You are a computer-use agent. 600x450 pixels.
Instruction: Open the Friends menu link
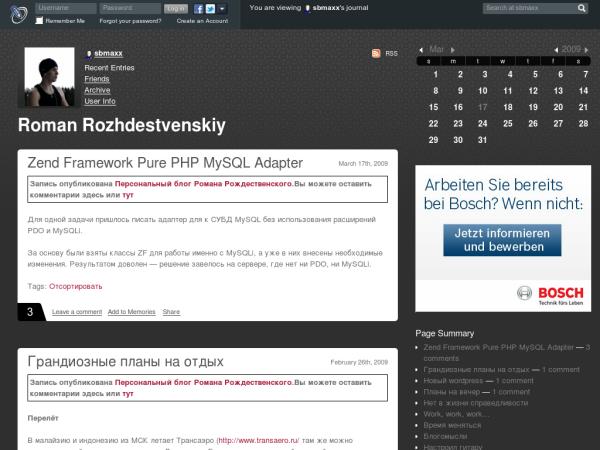[97, 79]
